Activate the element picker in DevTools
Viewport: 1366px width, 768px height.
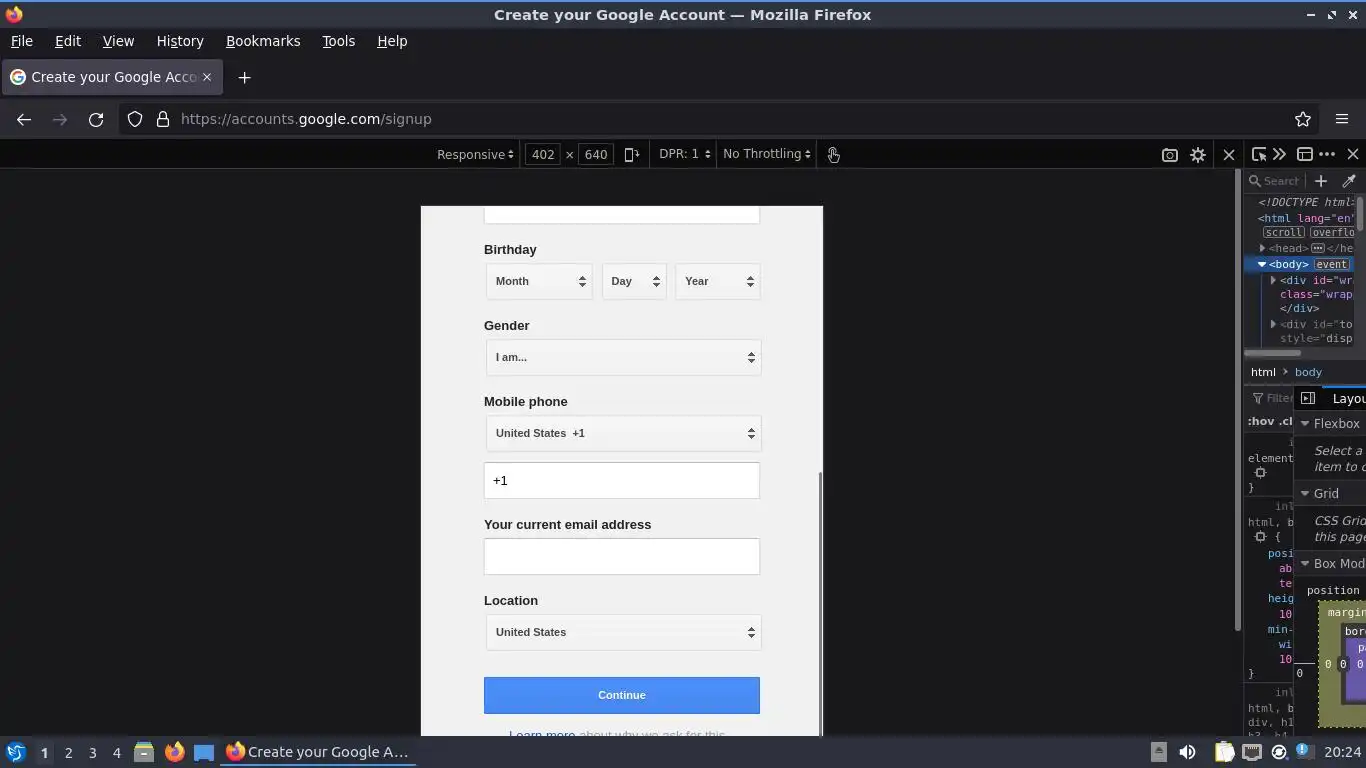point(1259,154)
